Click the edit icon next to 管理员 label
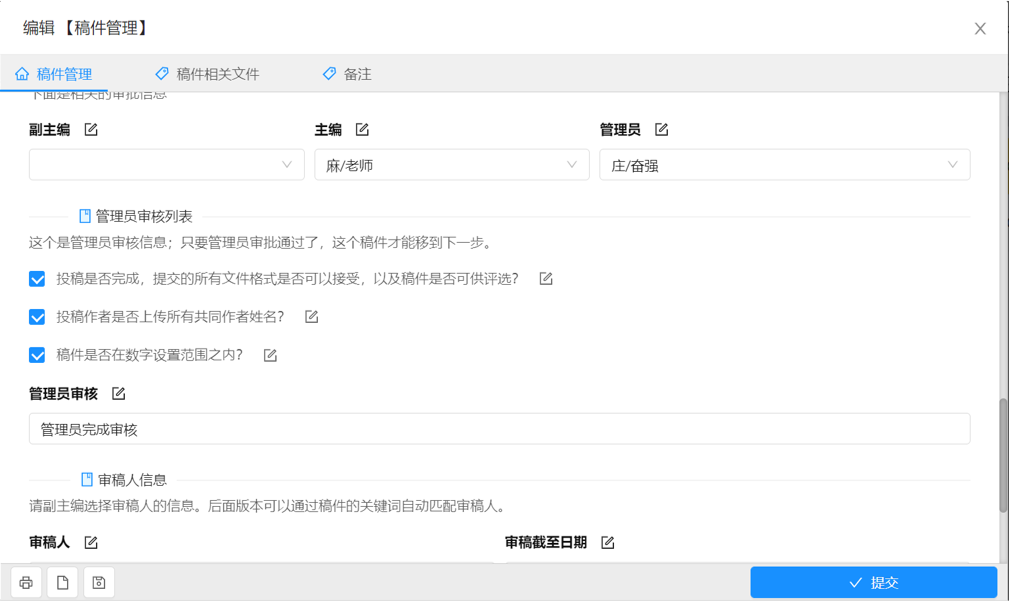This screenshot has width=1009, height=601. (x=661, y=130)
